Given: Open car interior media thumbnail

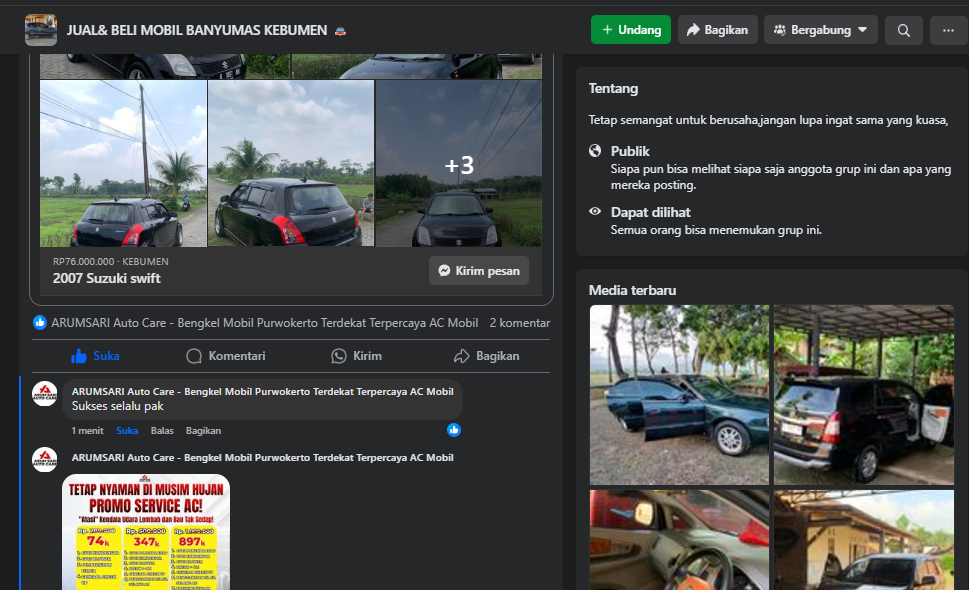Looking at the screenshot, I should click(679, 540).
